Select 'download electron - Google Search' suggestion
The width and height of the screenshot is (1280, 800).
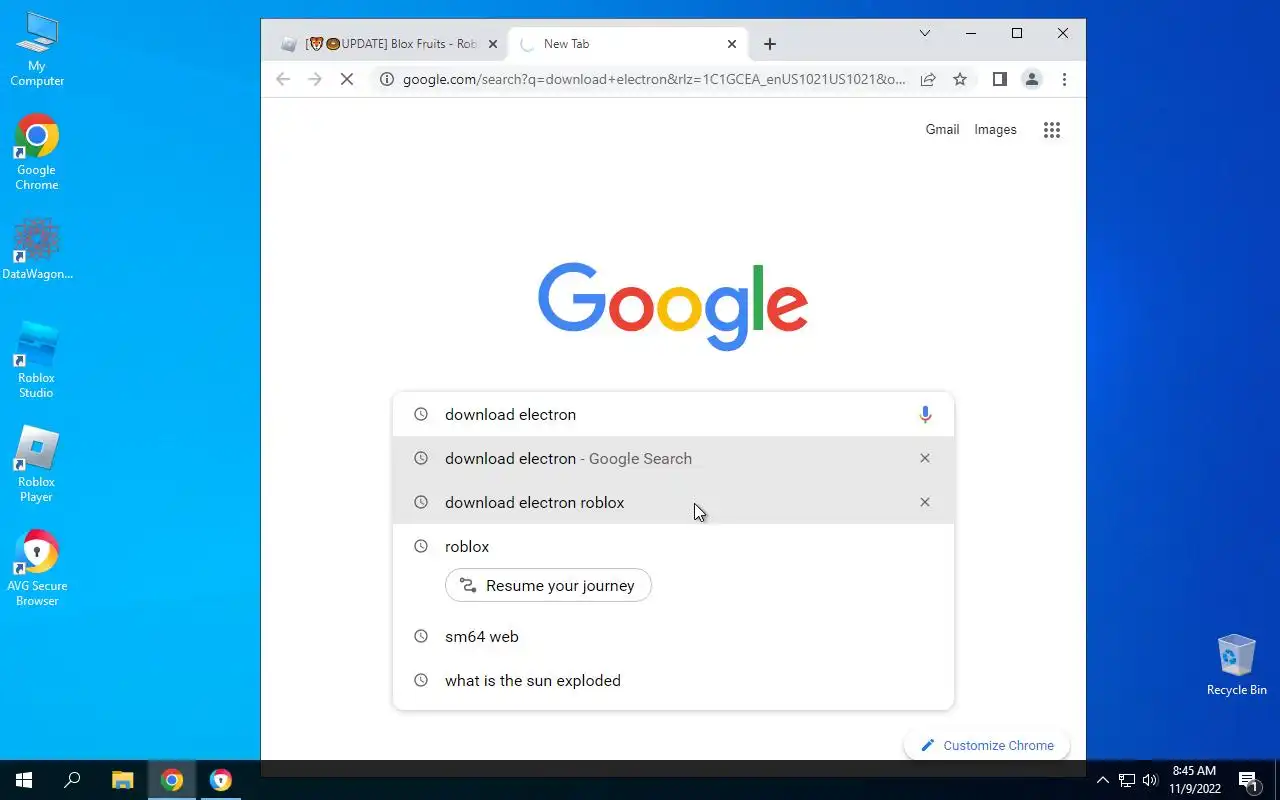pyautogui.click(x=673, y=458)
